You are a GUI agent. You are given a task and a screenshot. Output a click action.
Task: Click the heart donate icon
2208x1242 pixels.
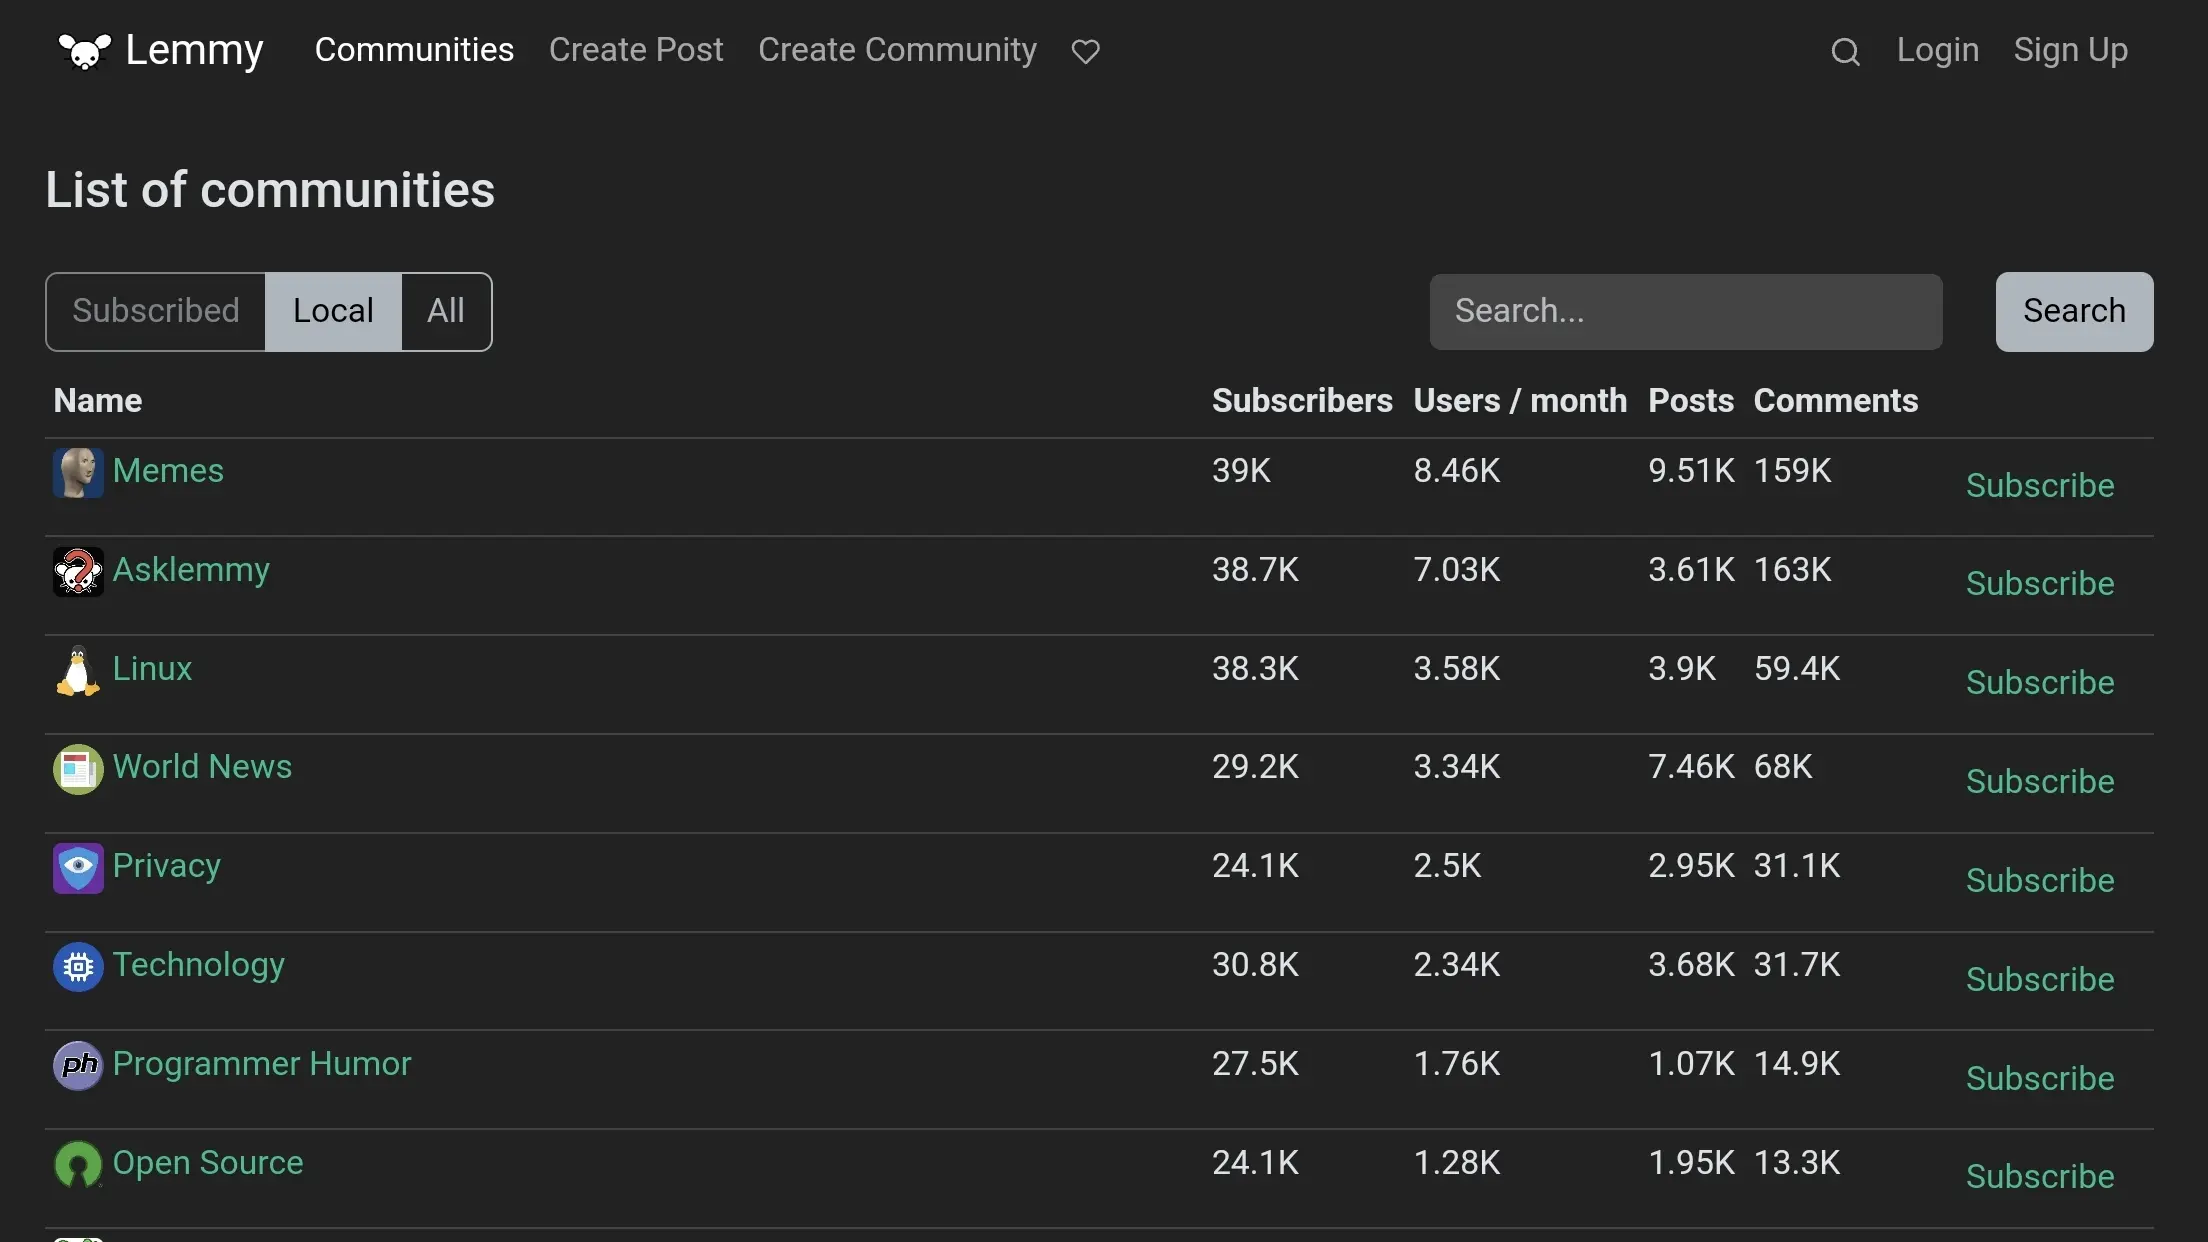pyautogui.click(x=1085, y=51)
